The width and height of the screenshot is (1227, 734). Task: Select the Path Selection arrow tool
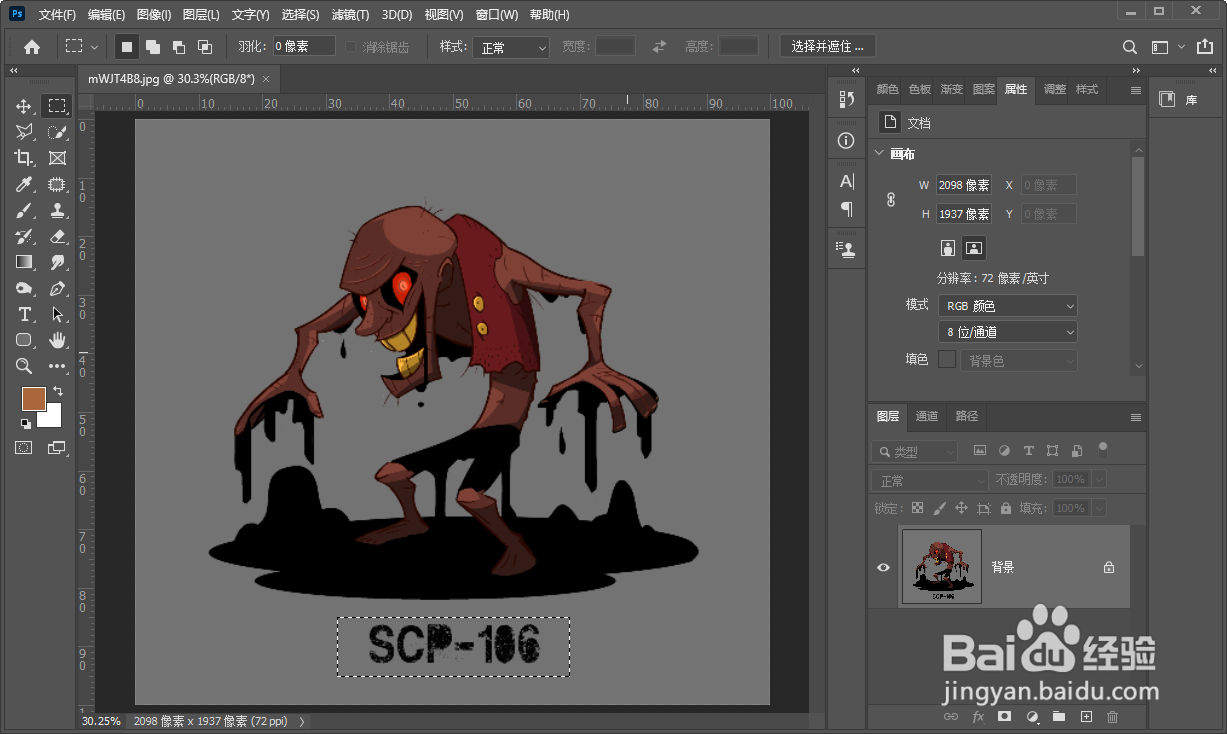pyautogui.click(x=57, y=314)
